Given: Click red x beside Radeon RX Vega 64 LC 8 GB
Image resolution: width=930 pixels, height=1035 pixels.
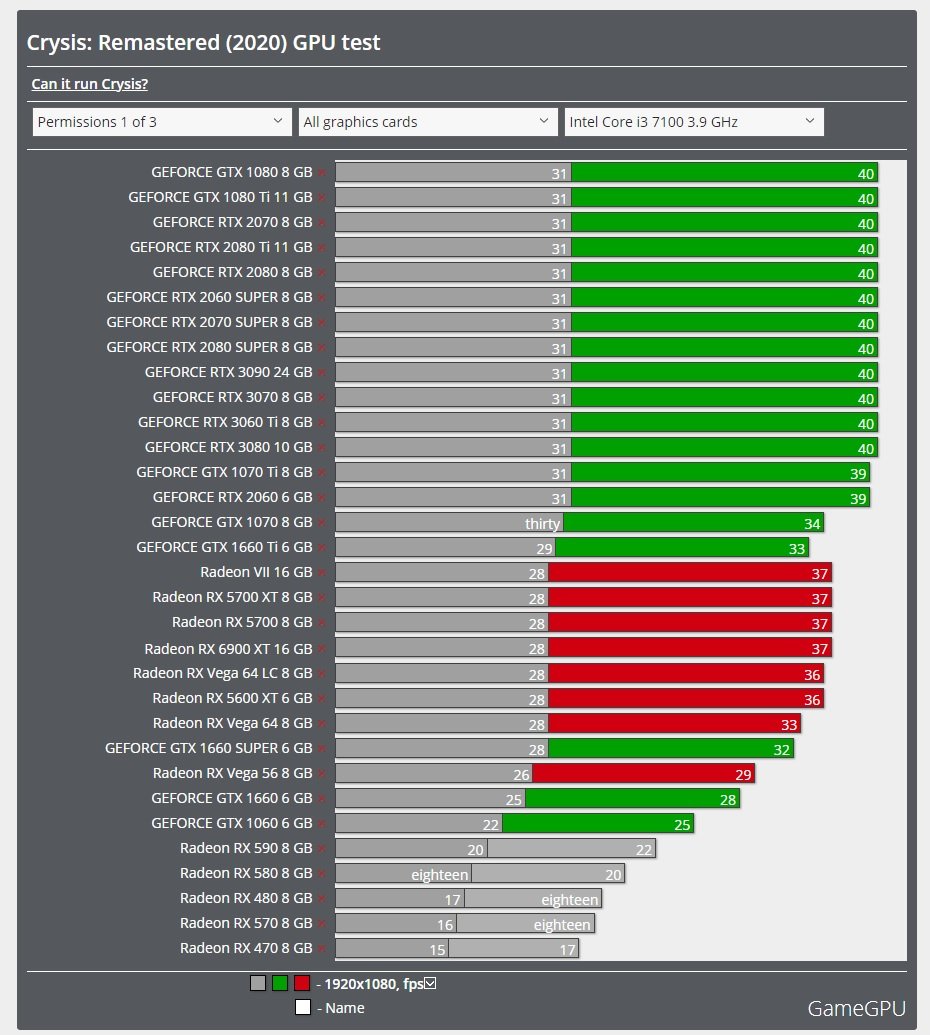Looking at the screenshot, I should coord(321,674).
